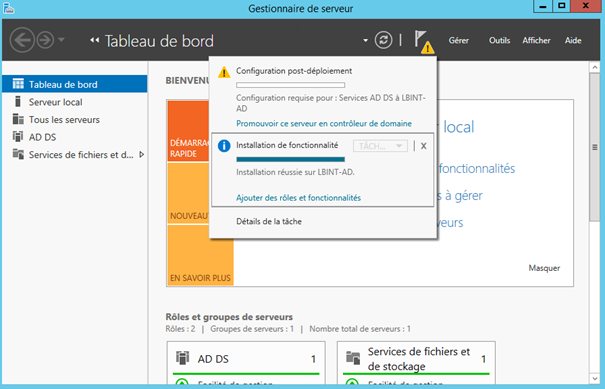This screenshot has width=605, height=389.
Task: Click Promouvoir ce serveur en contrôleur de domaine
Action: [324, 123]
